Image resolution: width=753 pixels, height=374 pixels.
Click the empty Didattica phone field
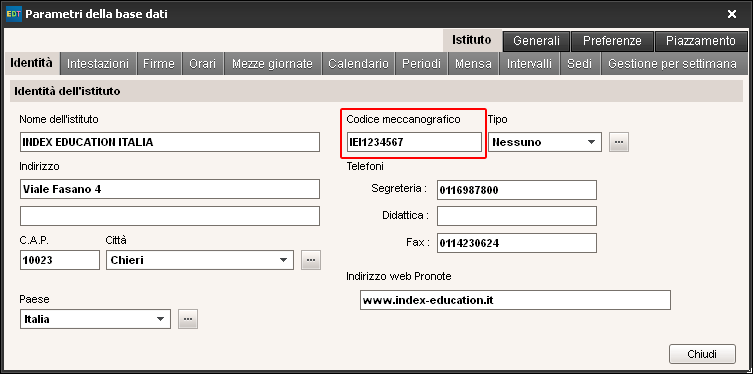click(x=517, y=216)
